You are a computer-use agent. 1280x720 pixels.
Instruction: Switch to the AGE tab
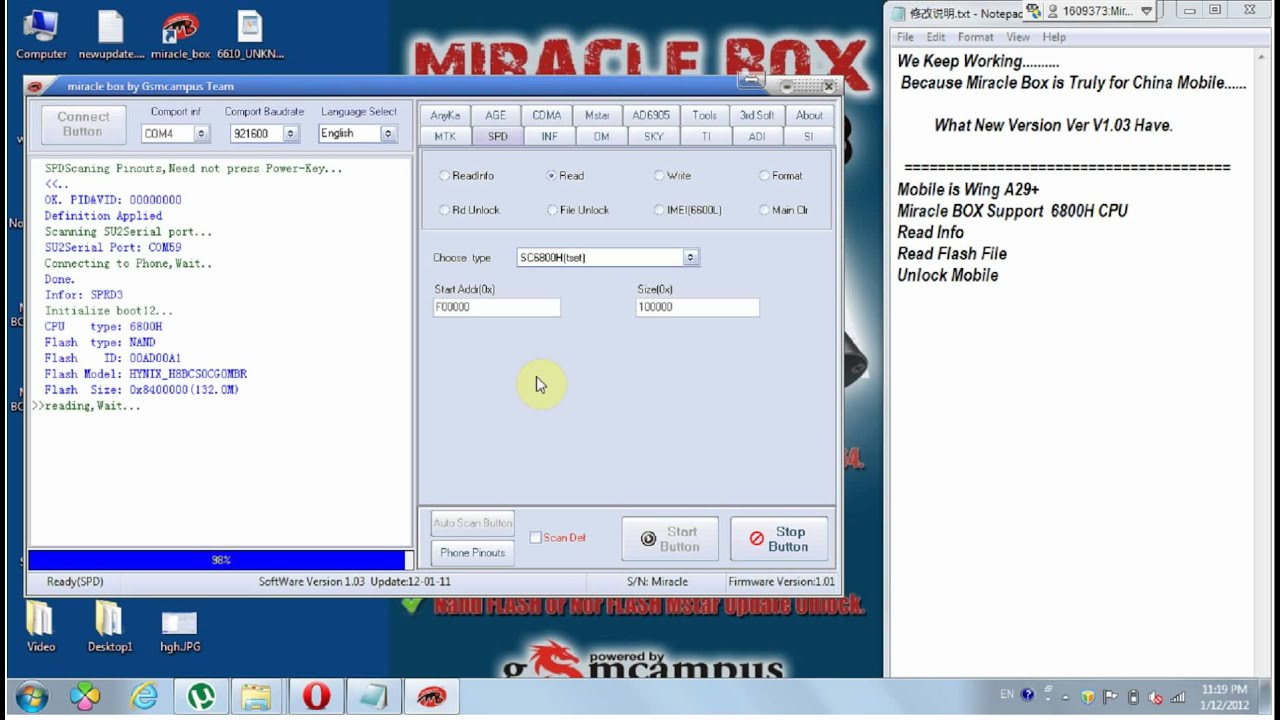click(x=496, y=115)
